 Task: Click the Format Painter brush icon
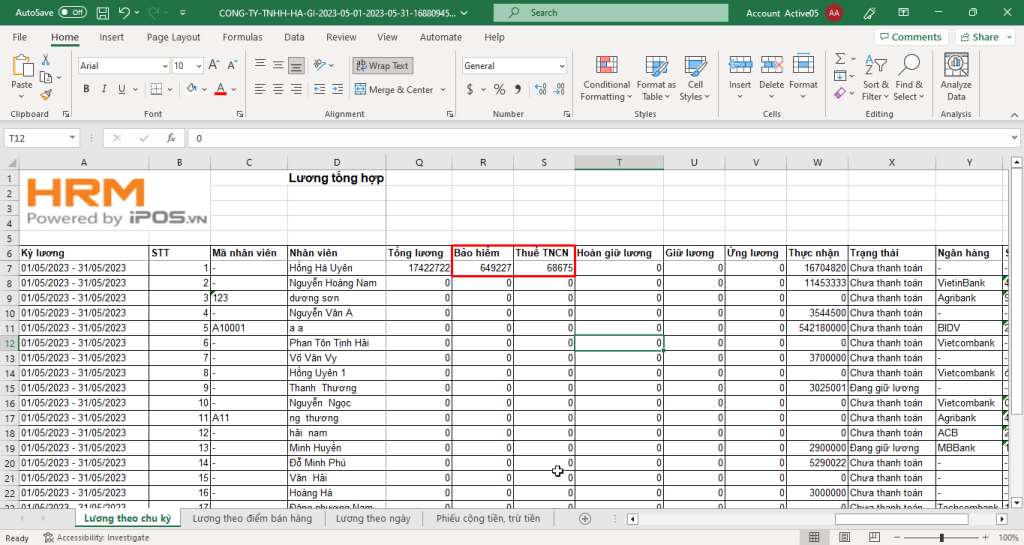coord(46,95)
